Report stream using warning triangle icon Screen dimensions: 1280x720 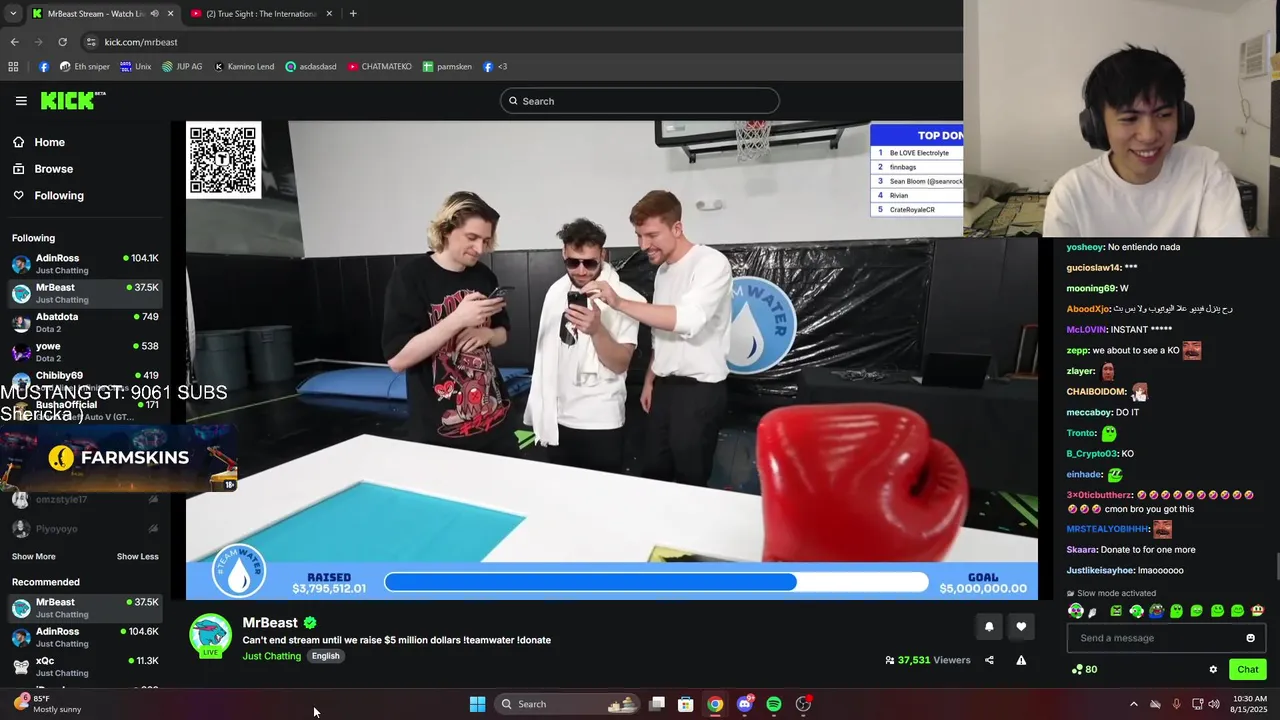click(x=1021, y=660)
